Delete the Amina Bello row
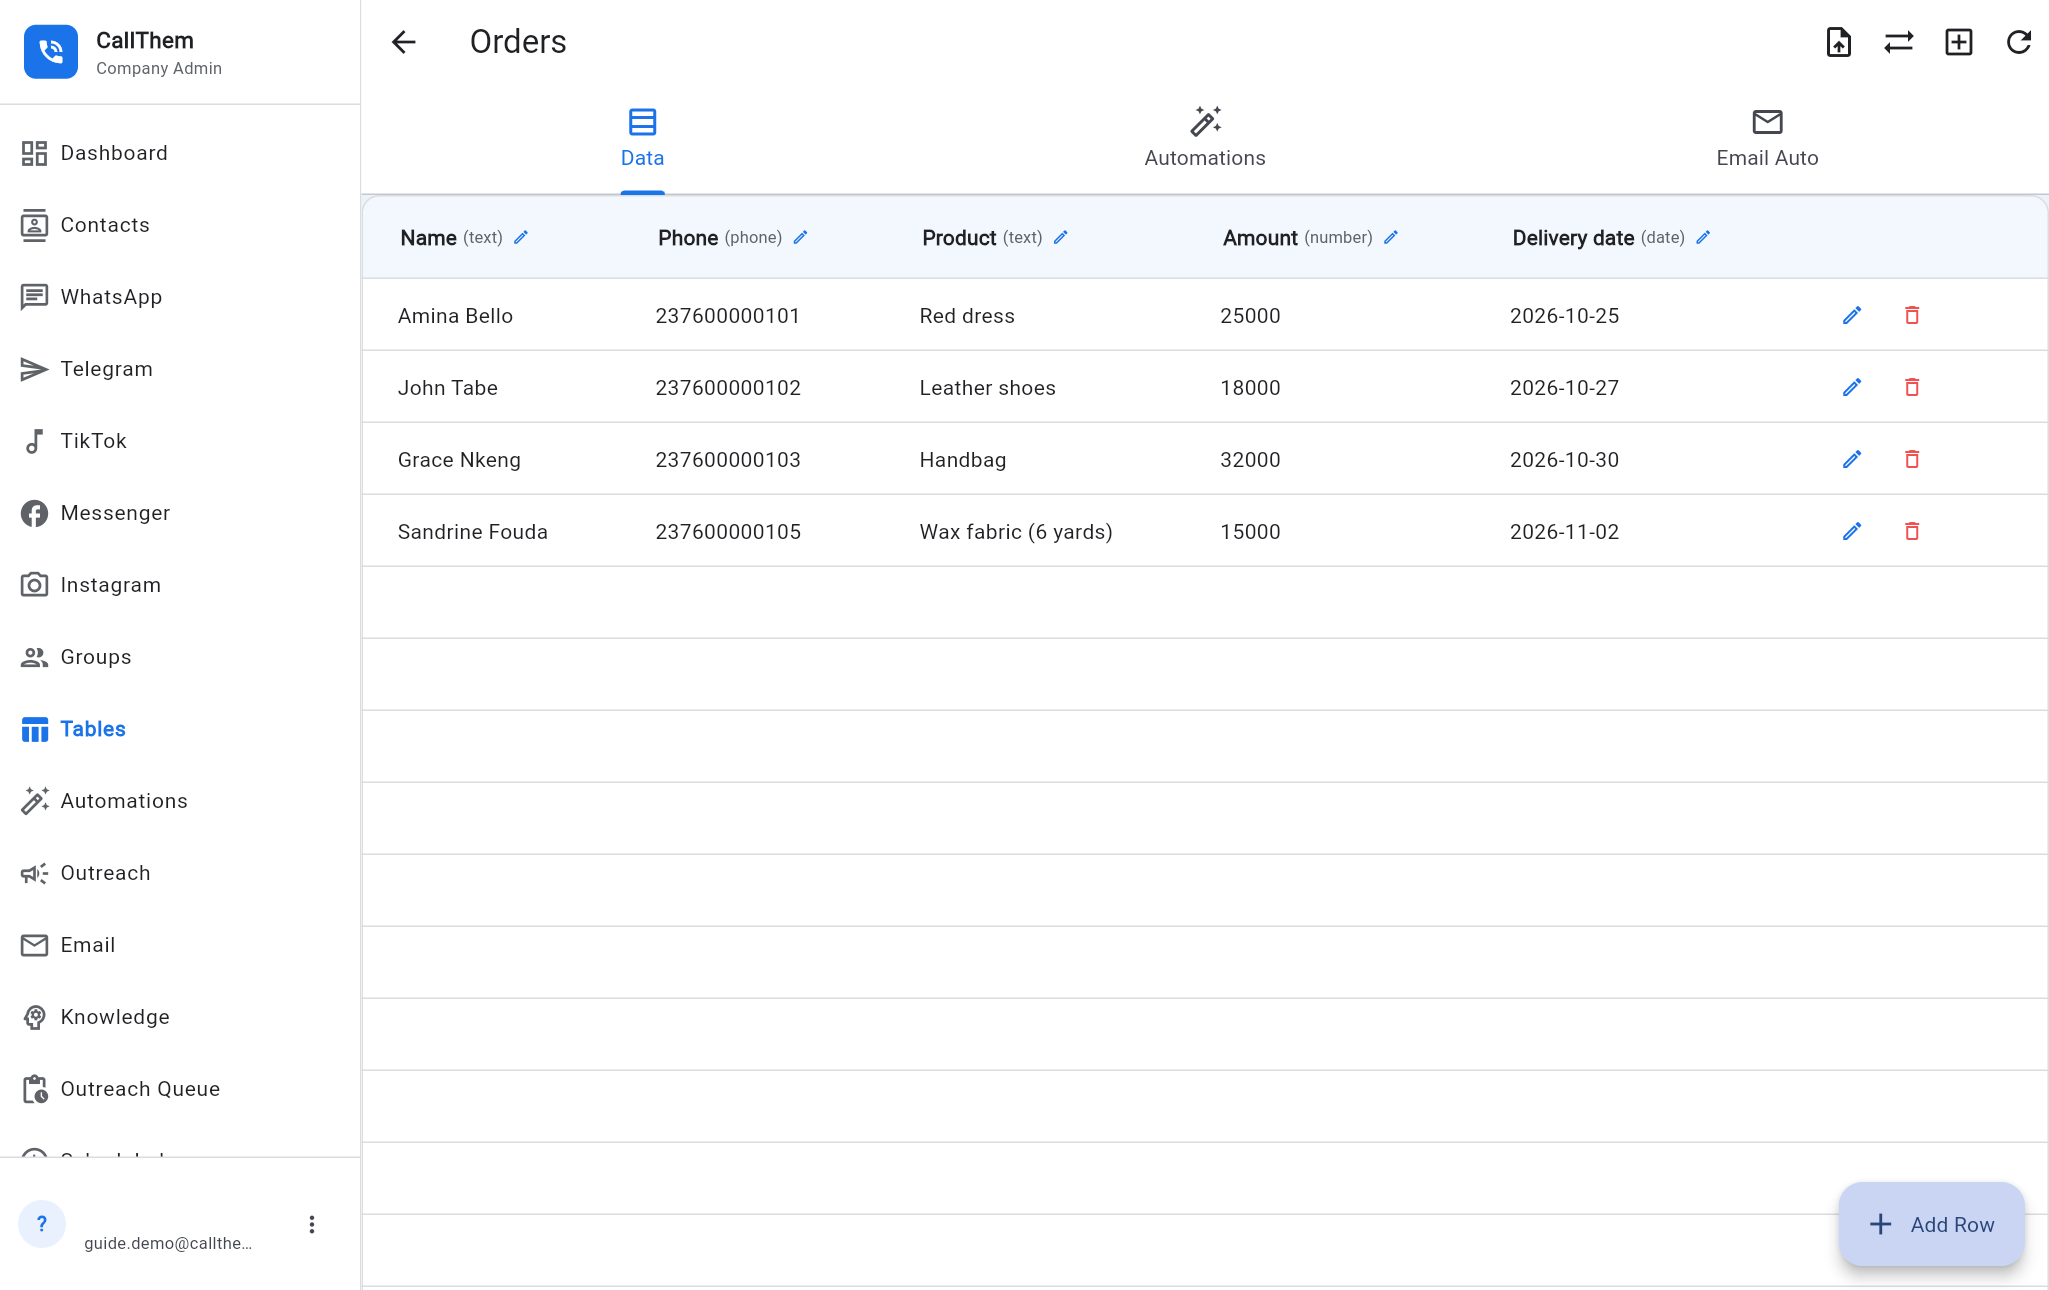This screenshot has height=1290, width=2049. pos(1912,316)
